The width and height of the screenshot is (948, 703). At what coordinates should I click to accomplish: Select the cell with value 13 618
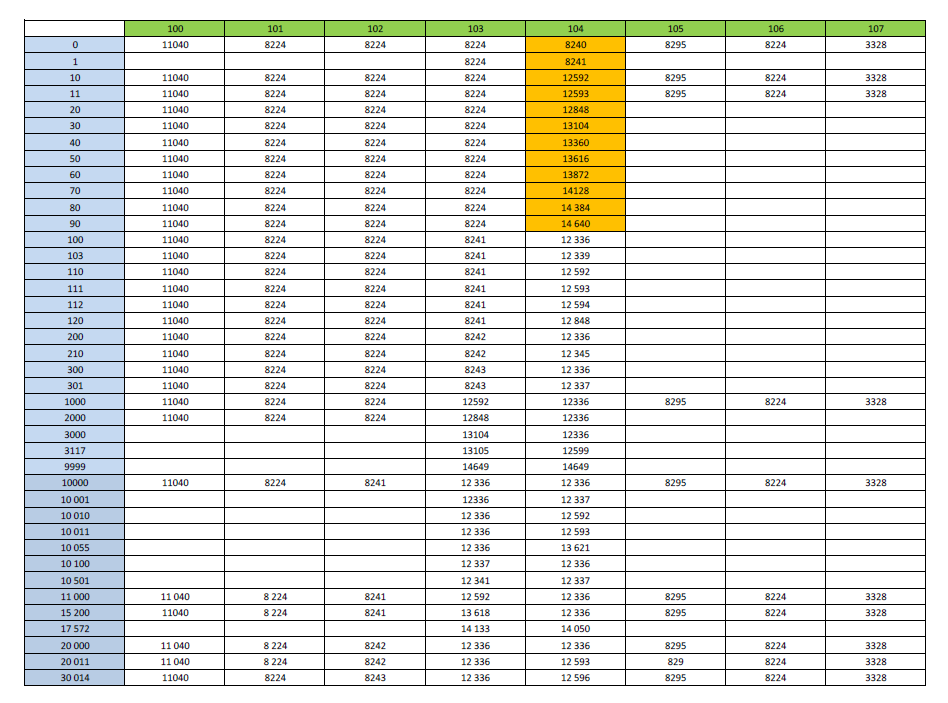pos(475,613)
